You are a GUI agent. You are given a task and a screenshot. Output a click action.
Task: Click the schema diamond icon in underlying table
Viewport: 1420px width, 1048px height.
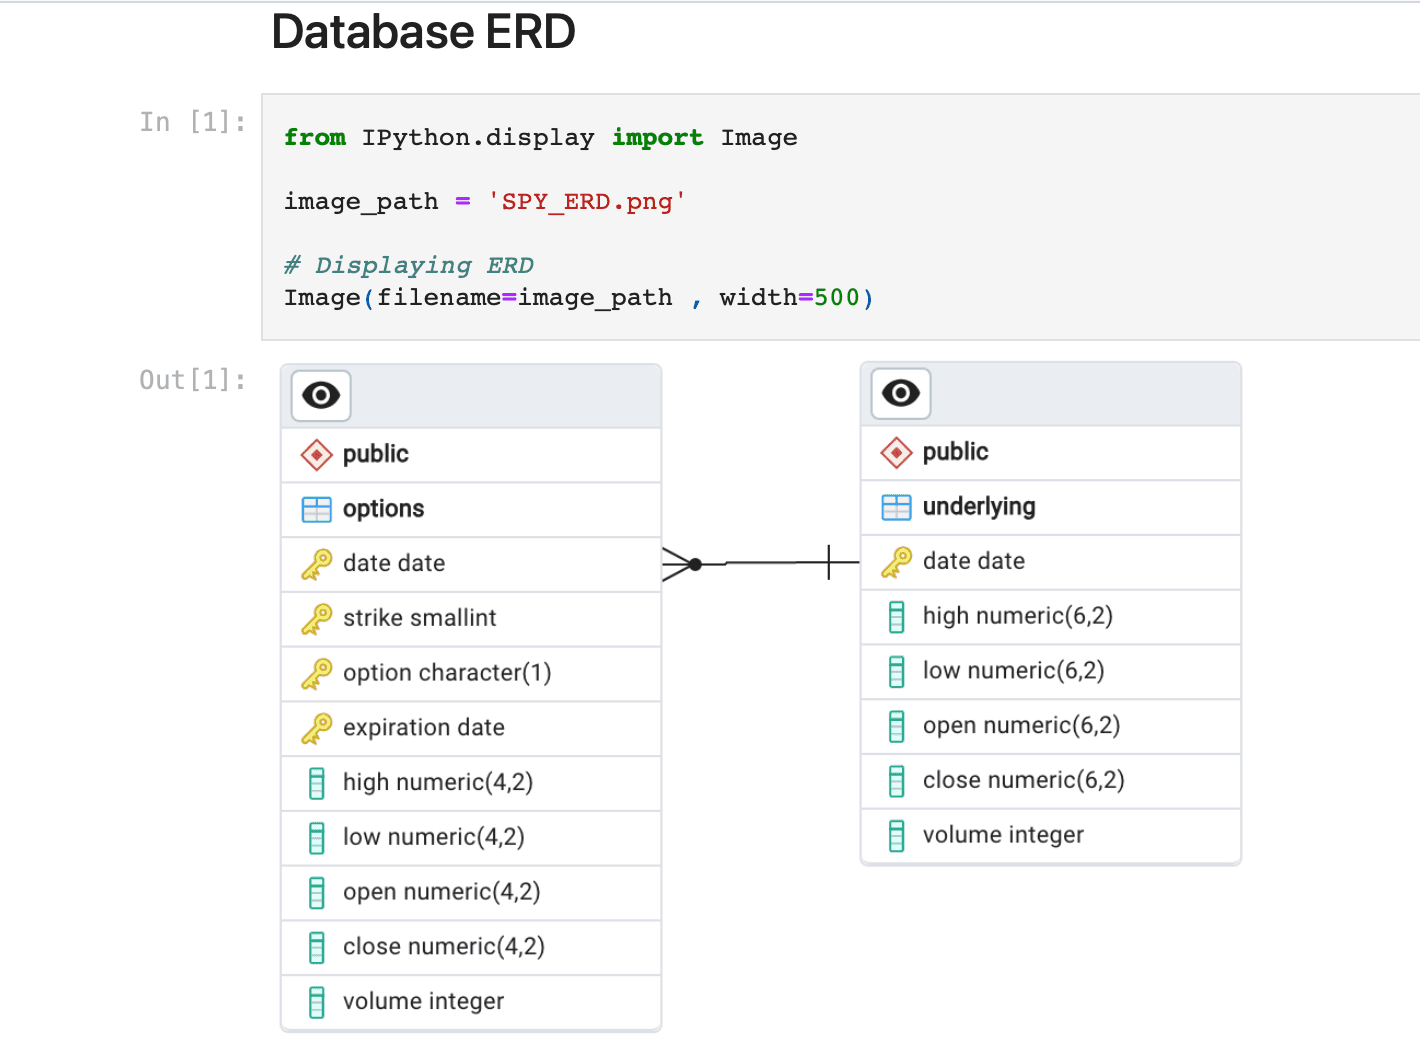(897, 453)
